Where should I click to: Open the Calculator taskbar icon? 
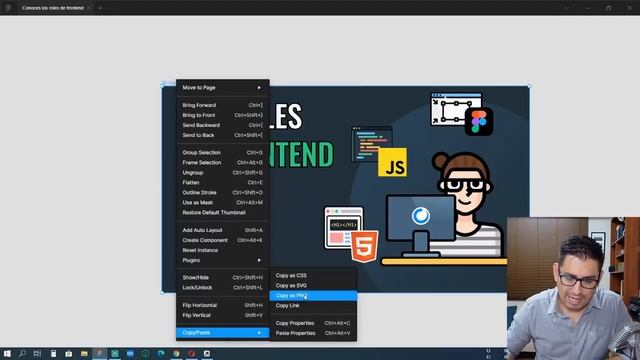(x=53, y=353)
